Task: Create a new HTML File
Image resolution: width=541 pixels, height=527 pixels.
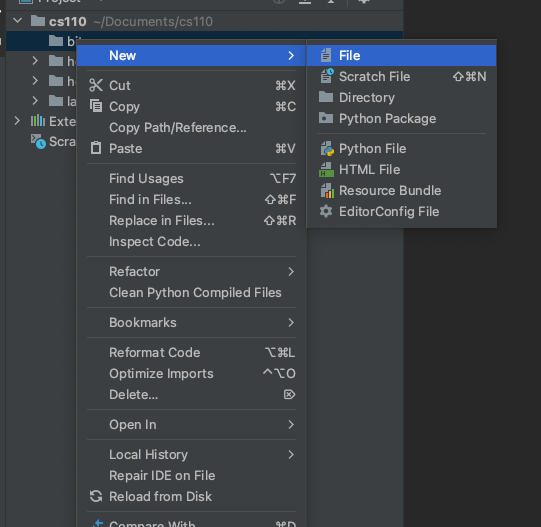Action: 401,170
